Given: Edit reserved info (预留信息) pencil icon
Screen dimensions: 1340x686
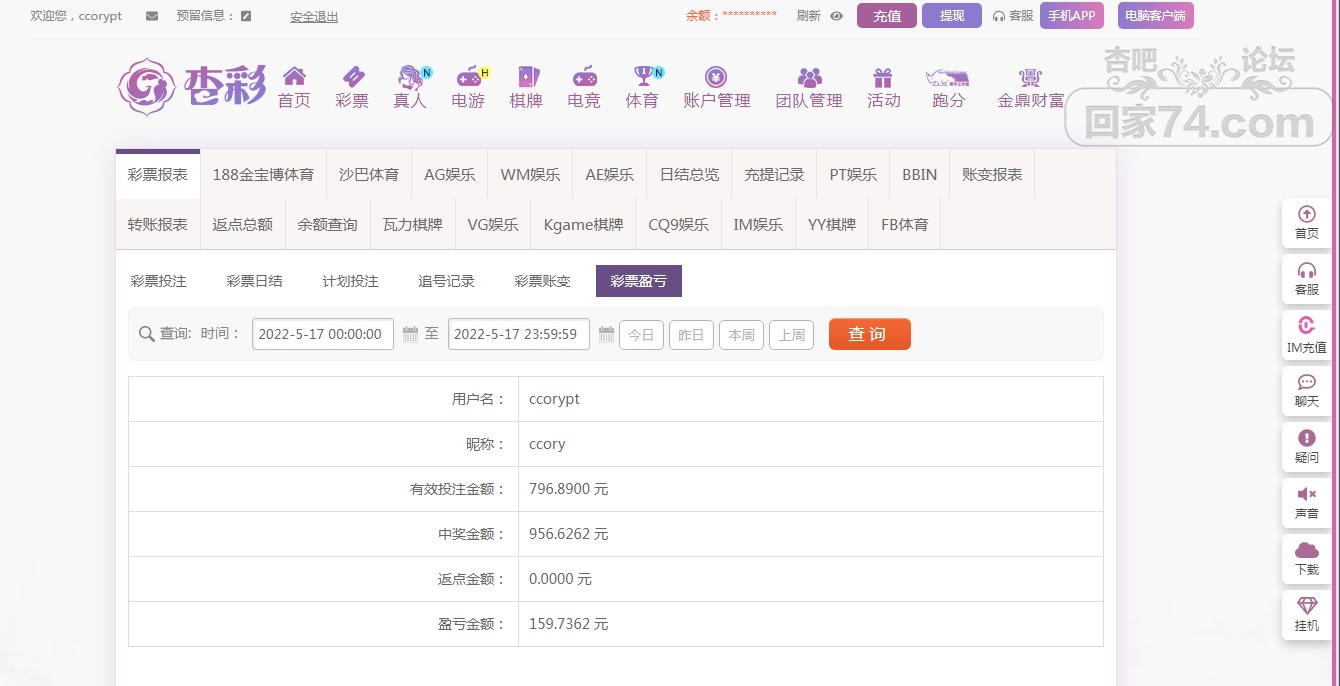Looking at the screenshot, I should pyautogui.click(x=246, y=16).
